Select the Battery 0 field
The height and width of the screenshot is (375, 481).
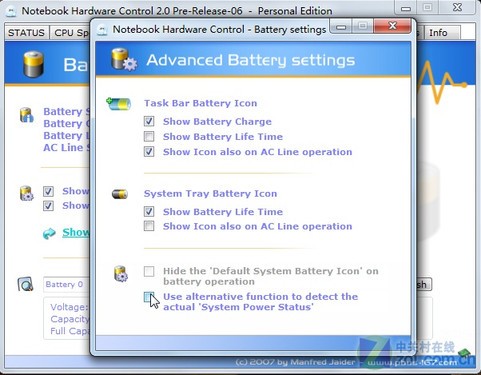[66, 284]
